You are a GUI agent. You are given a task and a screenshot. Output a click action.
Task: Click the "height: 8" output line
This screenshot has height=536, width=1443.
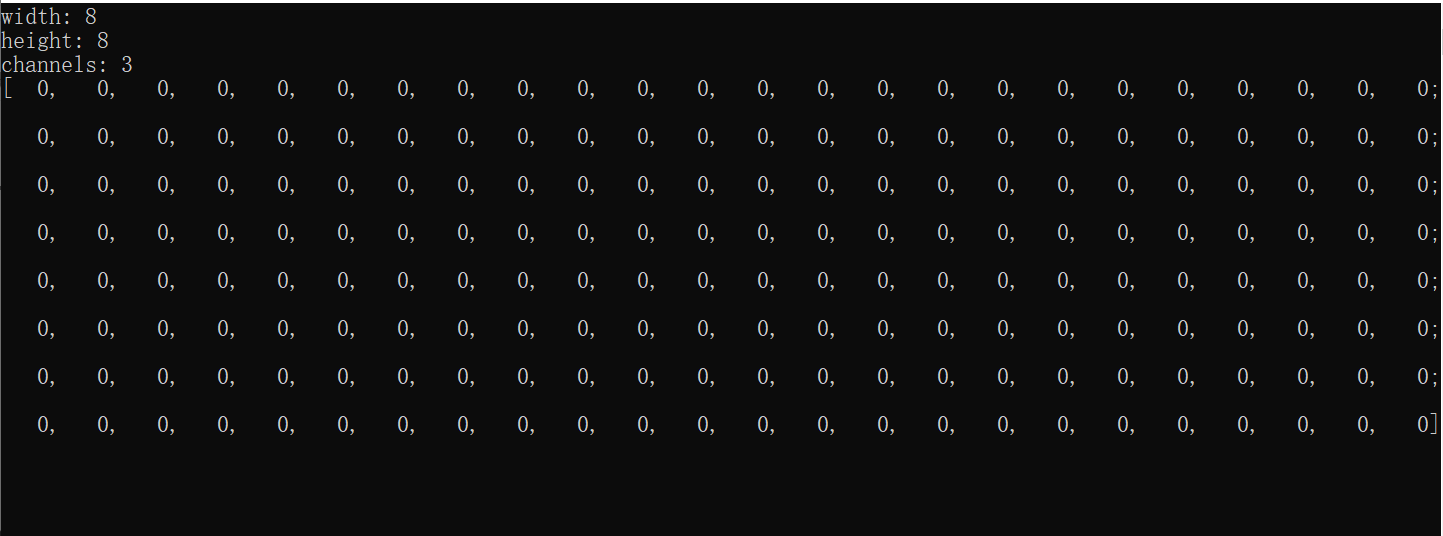tap(55, 41)
